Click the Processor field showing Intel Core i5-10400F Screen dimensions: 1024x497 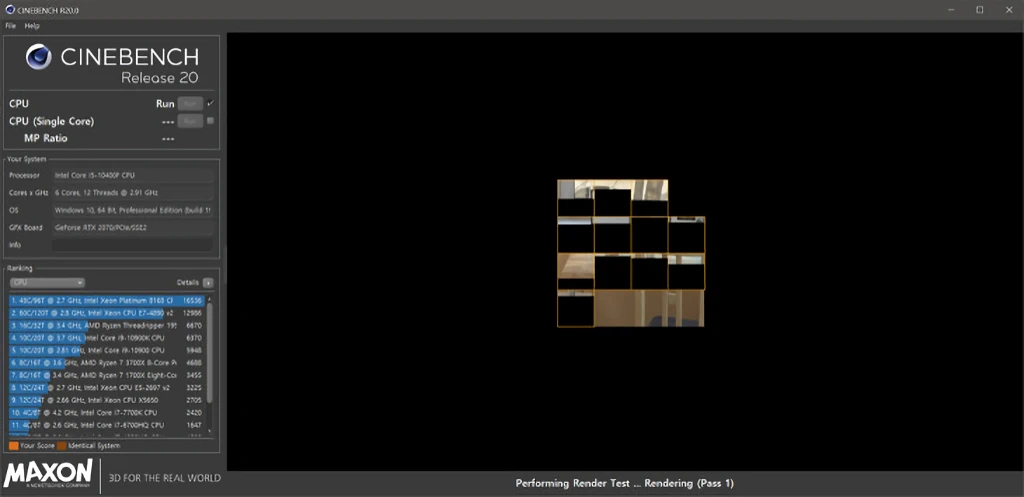coord(133,176)
